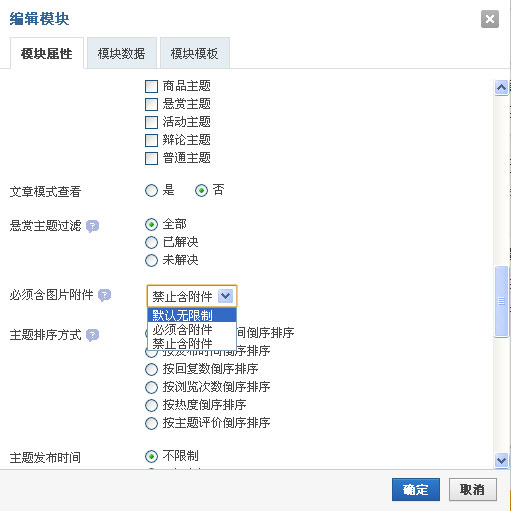Close the 编辑模块 dialog with X icon
Image resolution: width=511 pixels, height=511 pixels.
tap(490, 19)
